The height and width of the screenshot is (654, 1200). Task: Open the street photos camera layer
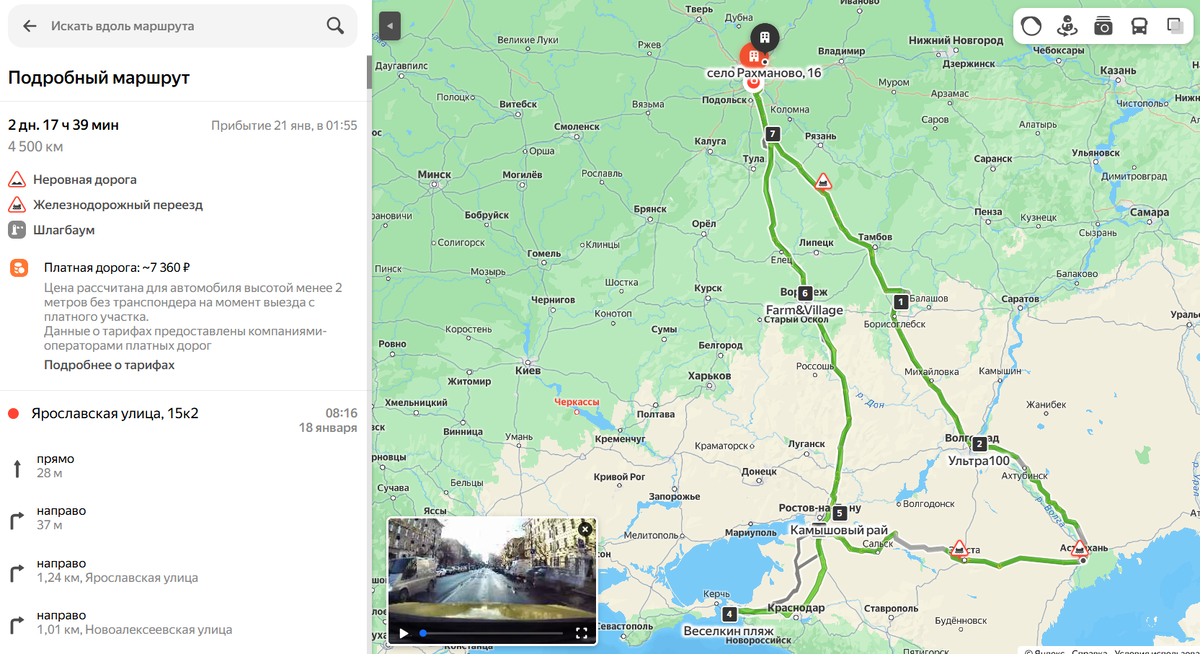[1103, 26]
